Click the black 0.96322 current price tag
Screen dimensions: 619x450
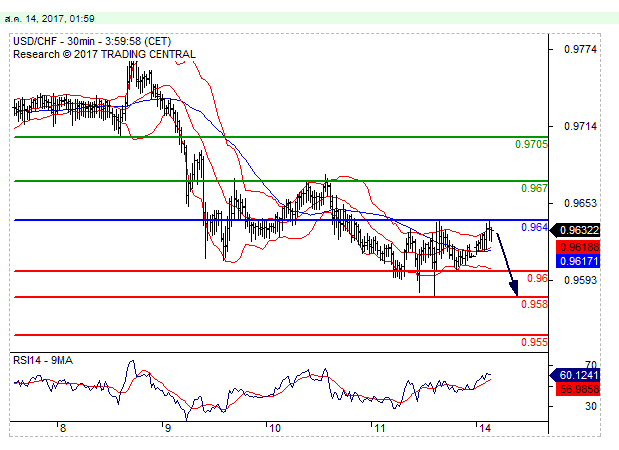click(576, 230)
